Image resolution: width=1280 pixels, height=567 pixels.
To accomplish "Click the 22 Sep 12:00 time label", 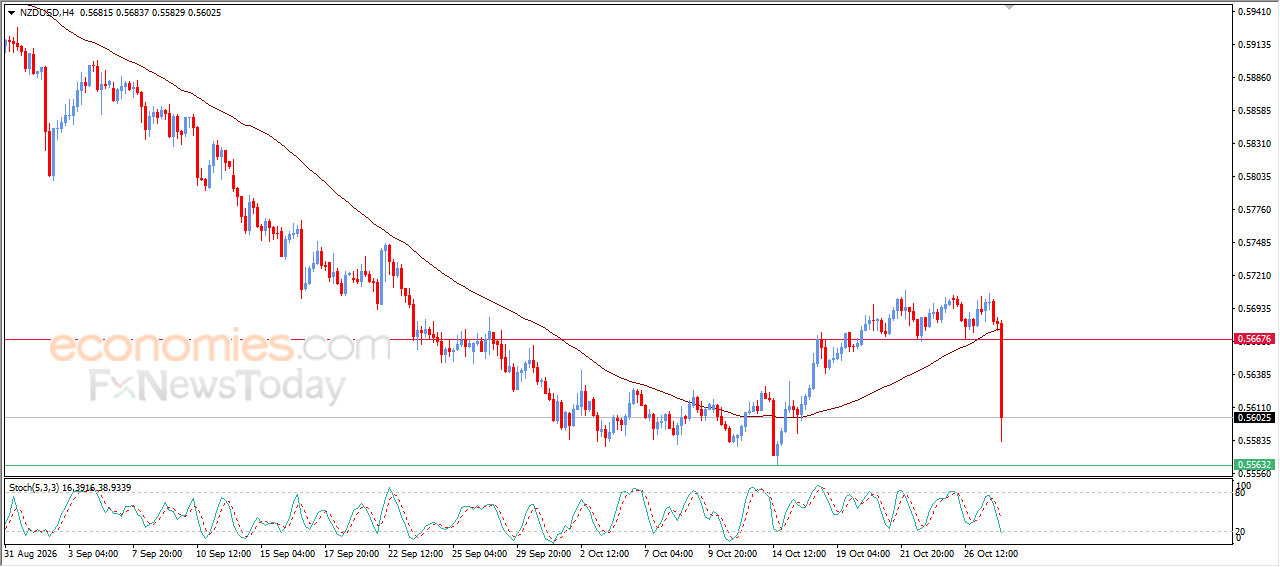I will click(x=416, y=553).
